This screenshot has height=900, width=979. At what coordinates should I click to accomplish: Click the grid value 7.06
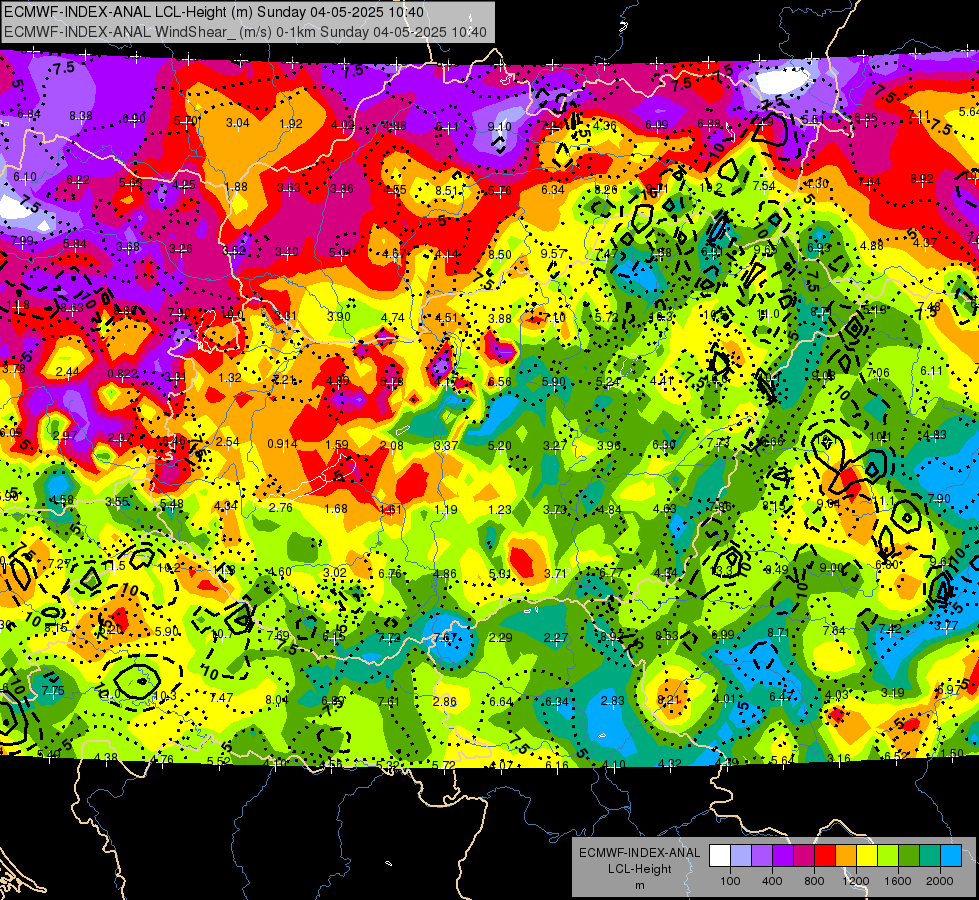pyautogui.click(x=878, y=373)
